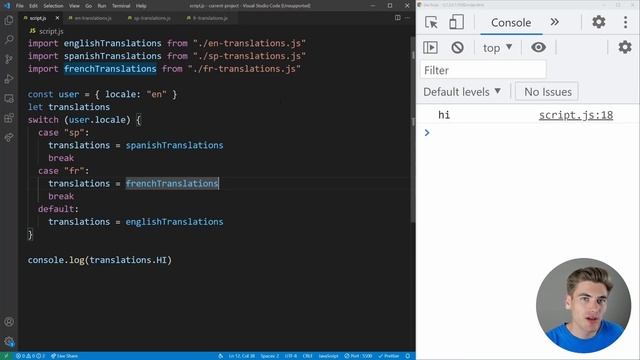640x360 pixels.
Task: Open the Default levels dropdown
Action: tap(462, 92)
